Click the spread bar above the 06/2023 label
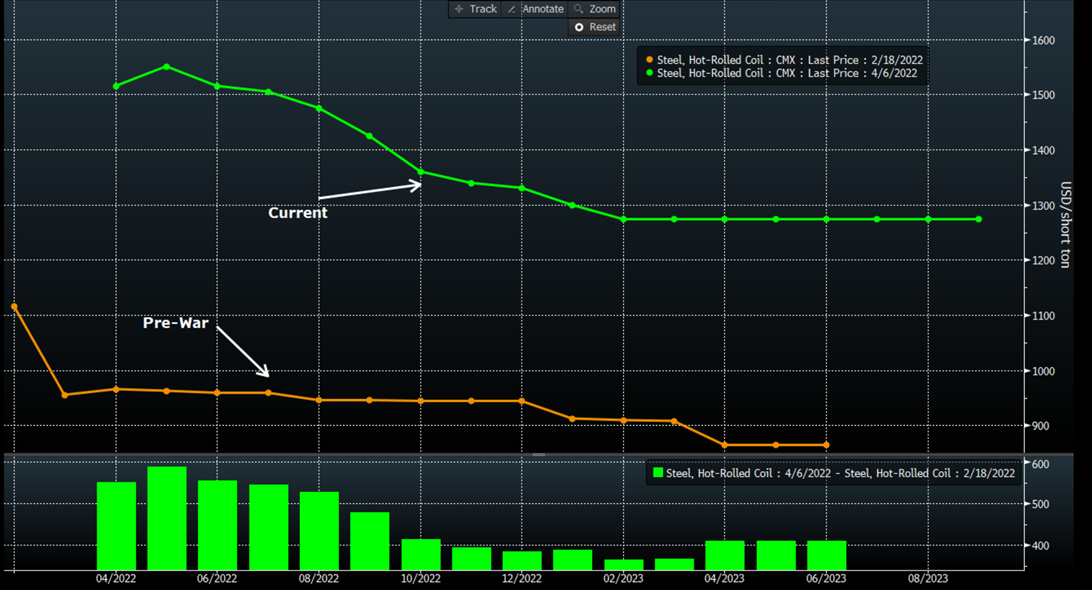 point(826,555)
